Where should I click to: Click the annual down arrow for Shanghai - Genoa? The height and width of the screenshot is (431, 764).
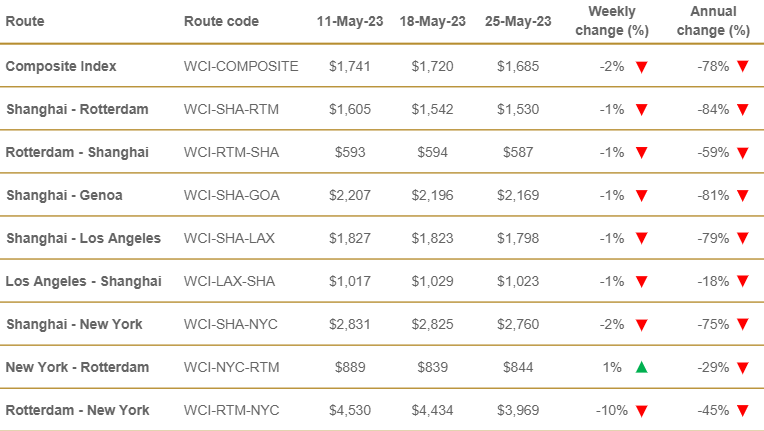(x=743, y=196)
